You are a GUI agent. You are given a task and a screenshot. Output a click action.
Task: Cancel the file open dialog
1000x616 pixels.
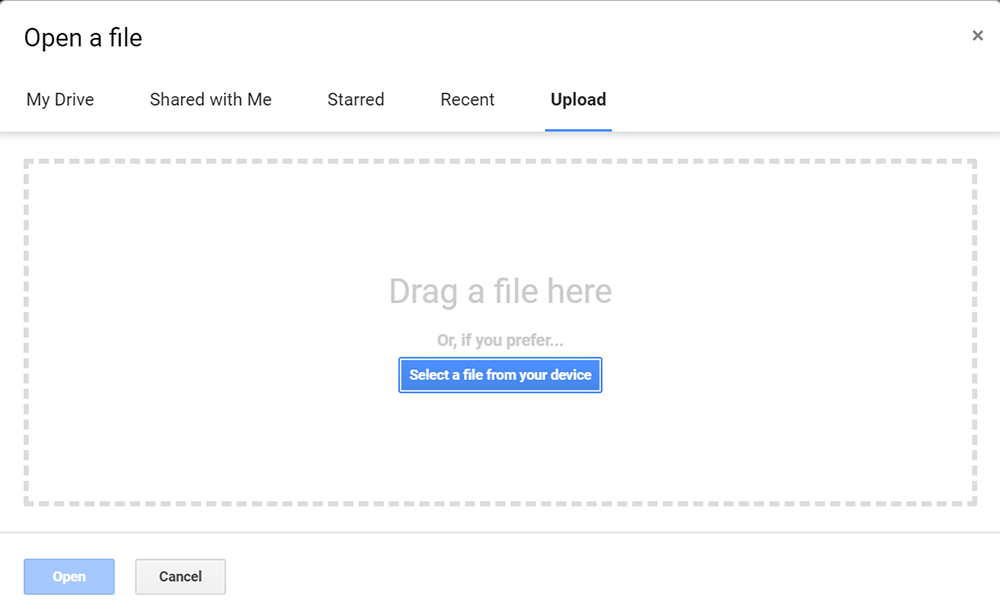pyautogui.click(x=180, y=577)
